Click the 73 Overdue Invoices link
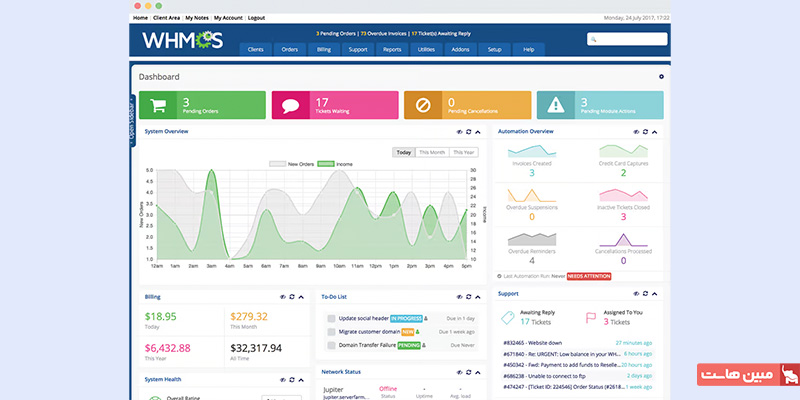Image resolution: width=800 pixels, height=400 pixels. click(384, 34)
